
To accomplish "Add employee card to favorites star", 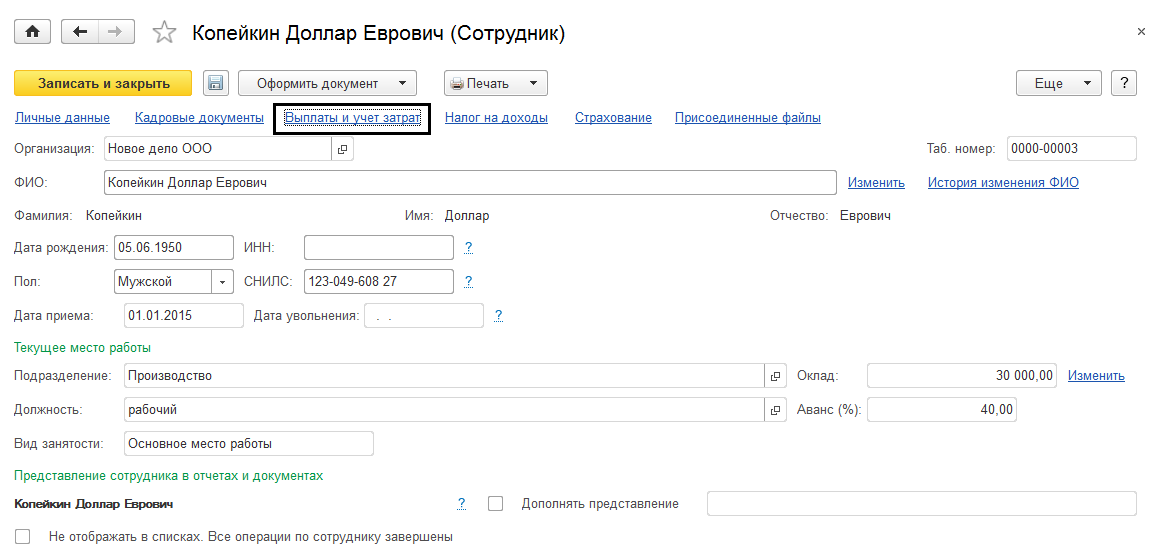I will [x=164, y=33].
